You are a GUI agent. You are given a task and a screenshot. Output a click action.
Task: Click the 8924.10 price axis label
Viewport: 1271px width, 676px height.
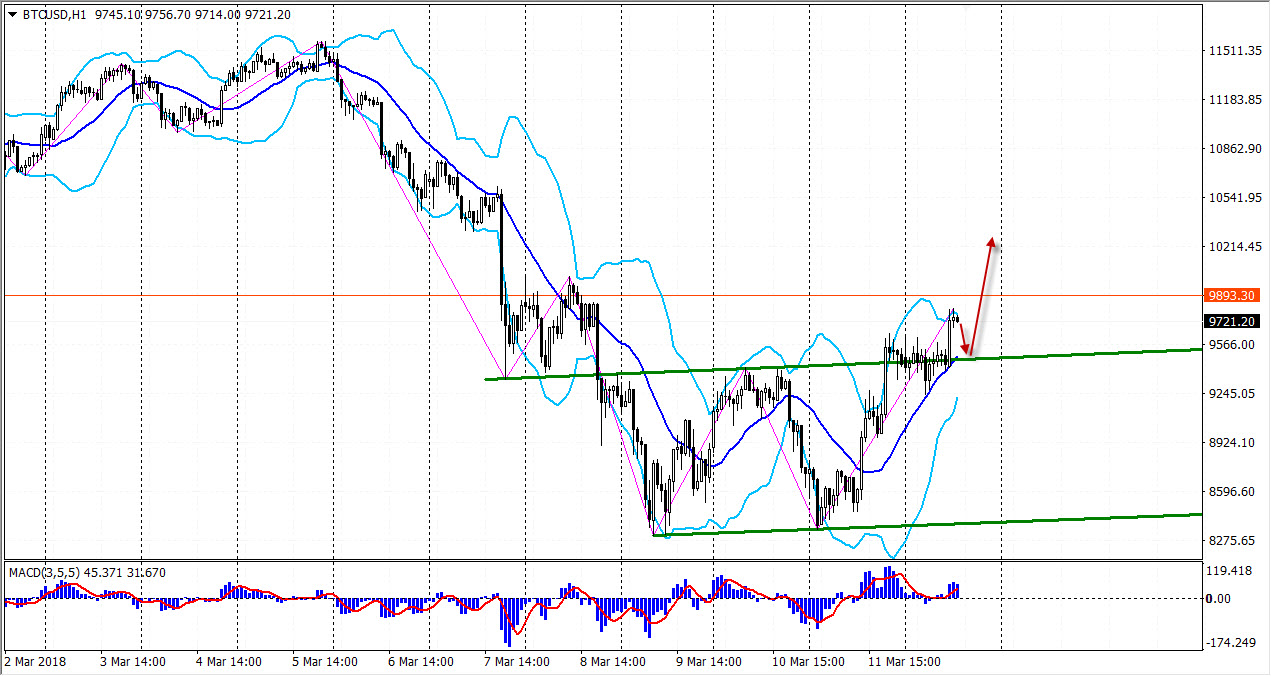coord(1233,443)
